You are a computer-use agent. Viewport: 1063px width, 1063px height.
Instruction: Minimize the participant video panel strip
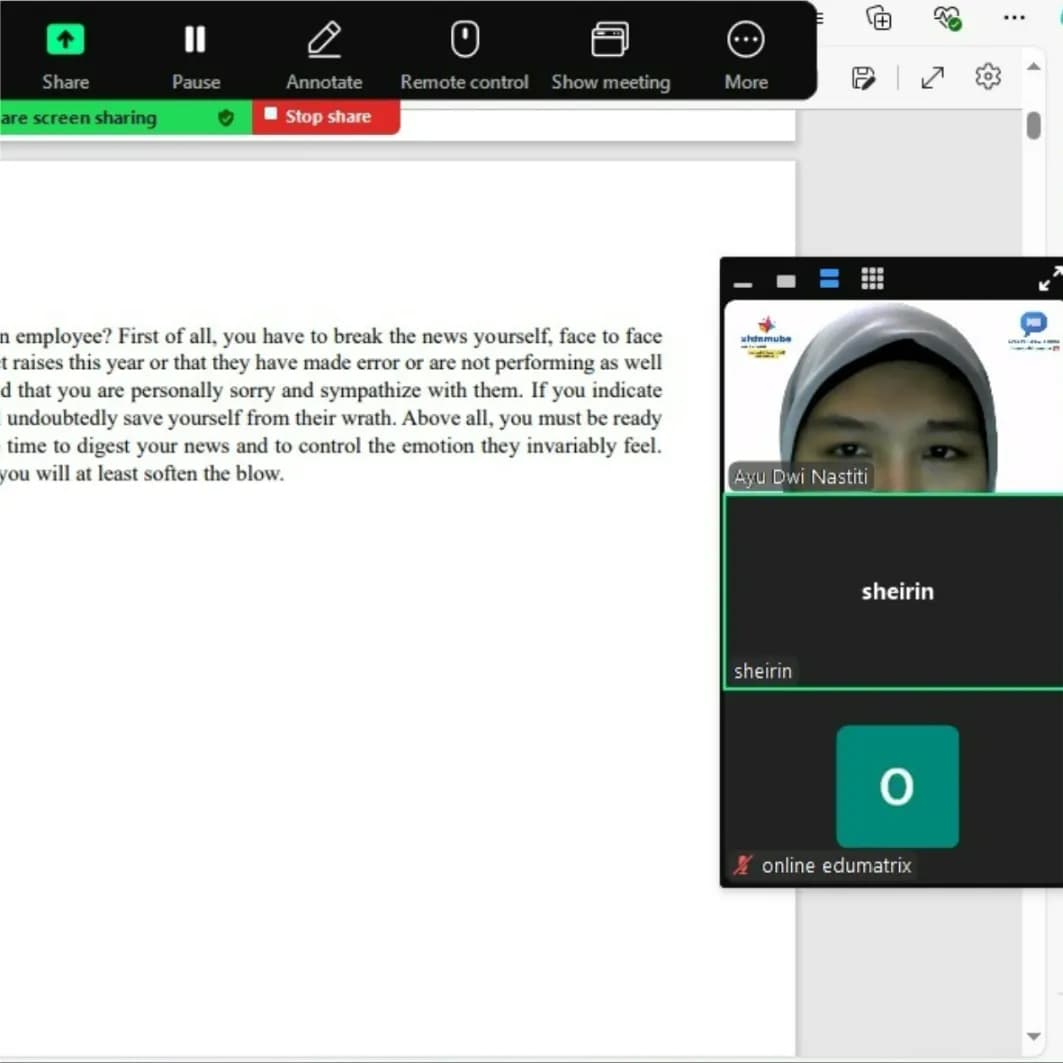pyautogui.click(x=743, y=284)
